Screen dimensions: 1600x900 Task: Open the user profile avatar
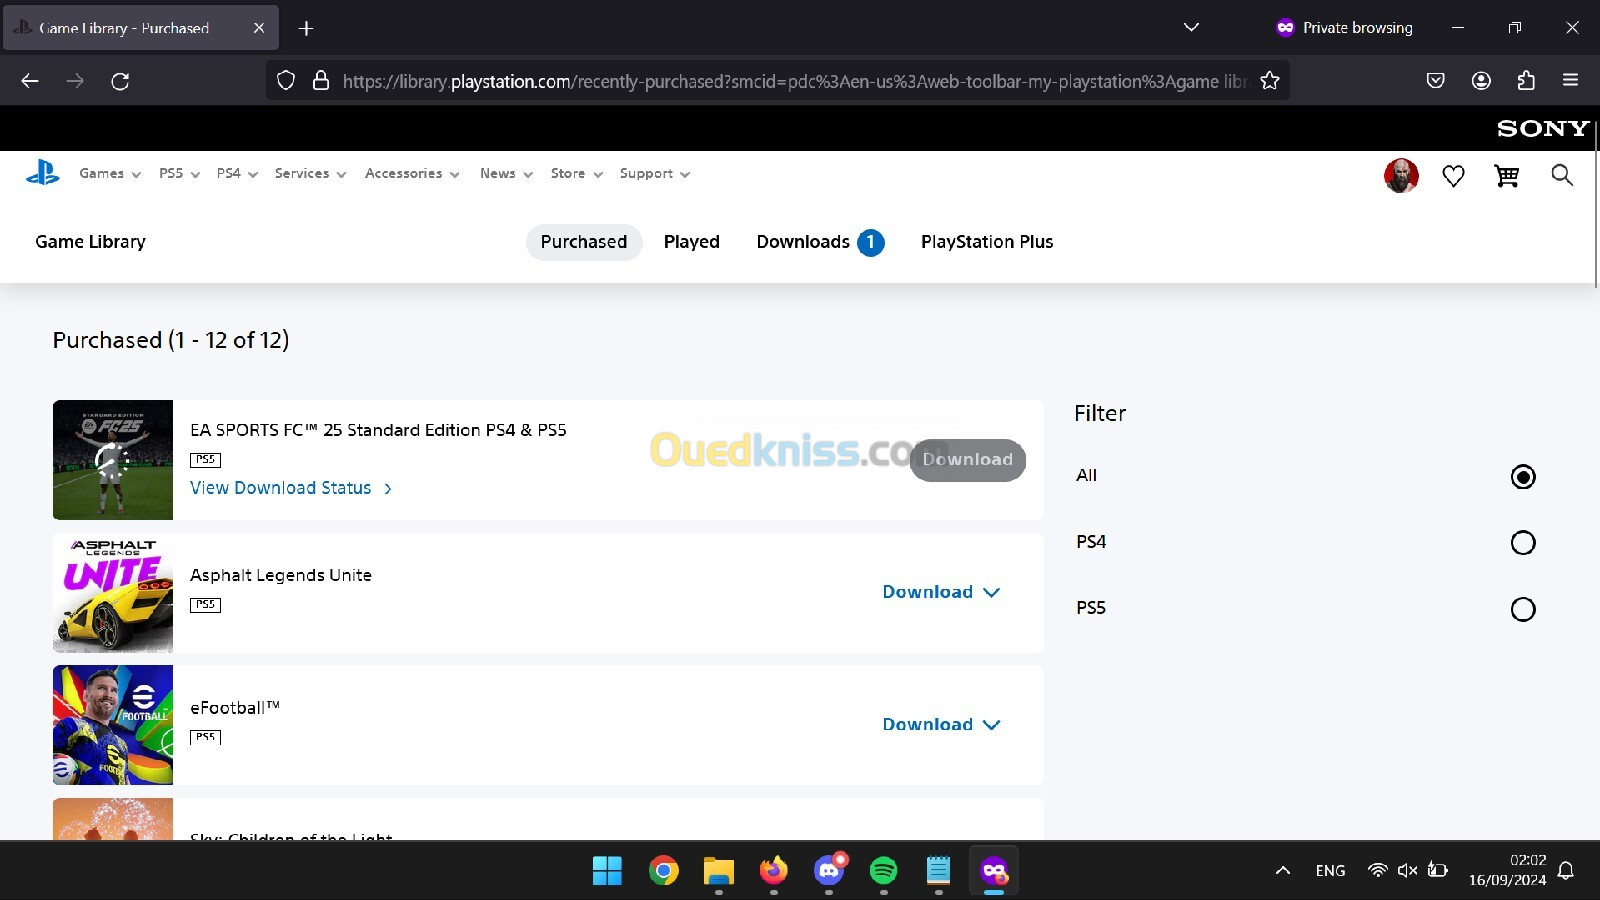pos(1401,176)
